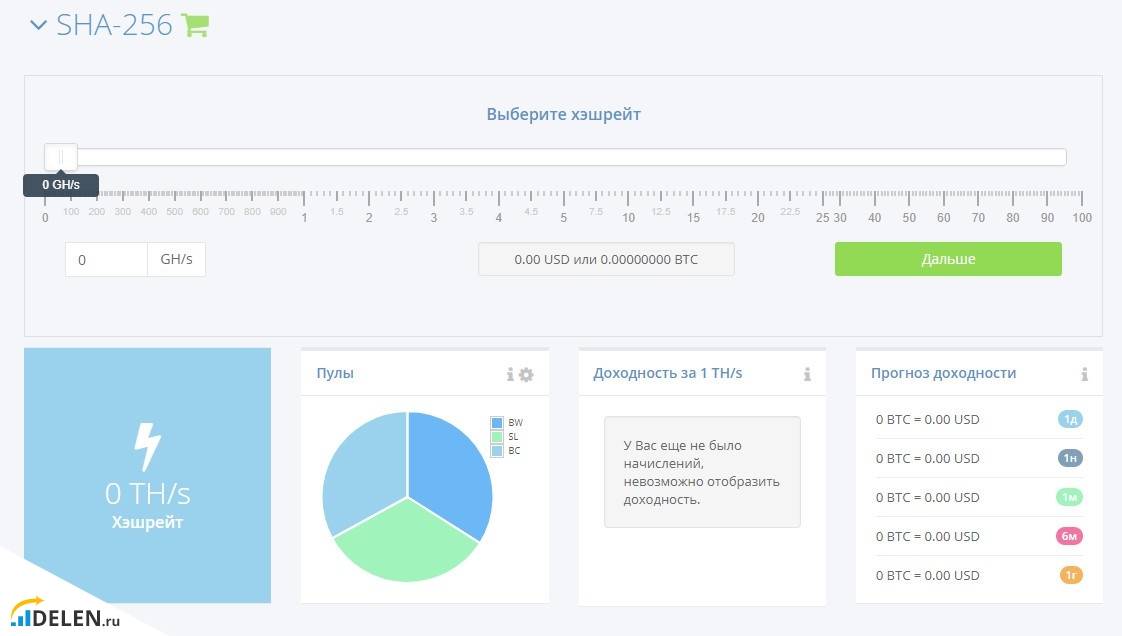Click the 0 TH/s Хэшрейт tile
Image resolution: width=1122 pixels, height=636 pixels.
(x=147, y=475)
